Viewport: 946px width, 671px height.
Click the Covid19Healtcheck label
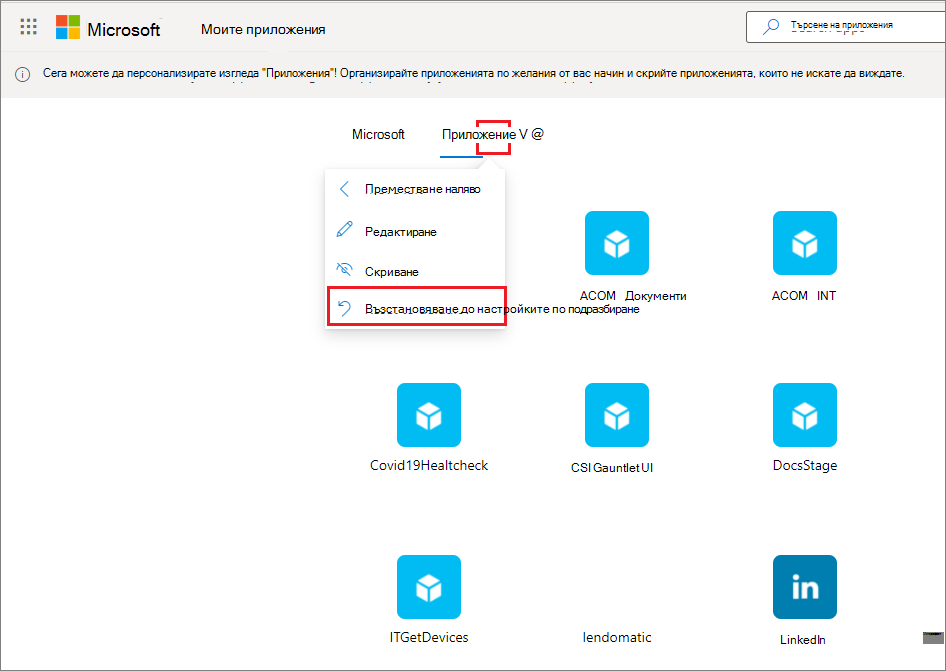(x=429, y=465)
